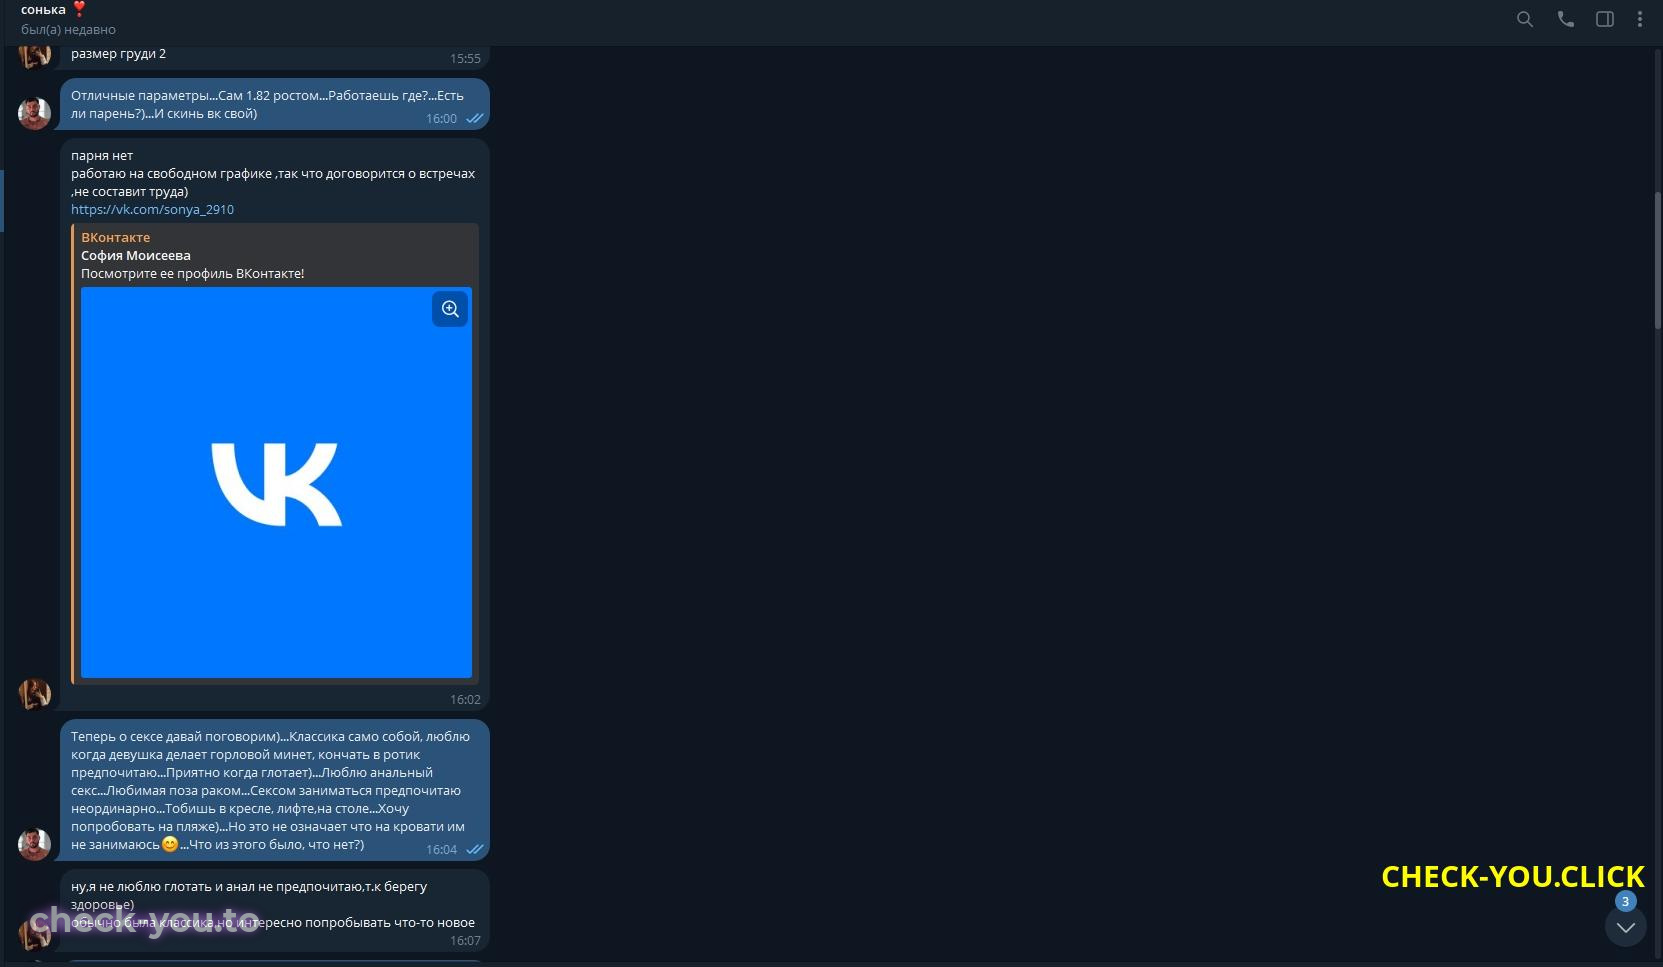Viewport: 1663px width, 967px height.
Task: Open sender avatar beside the 16:04 message
Action: click(x=35, y=844)
